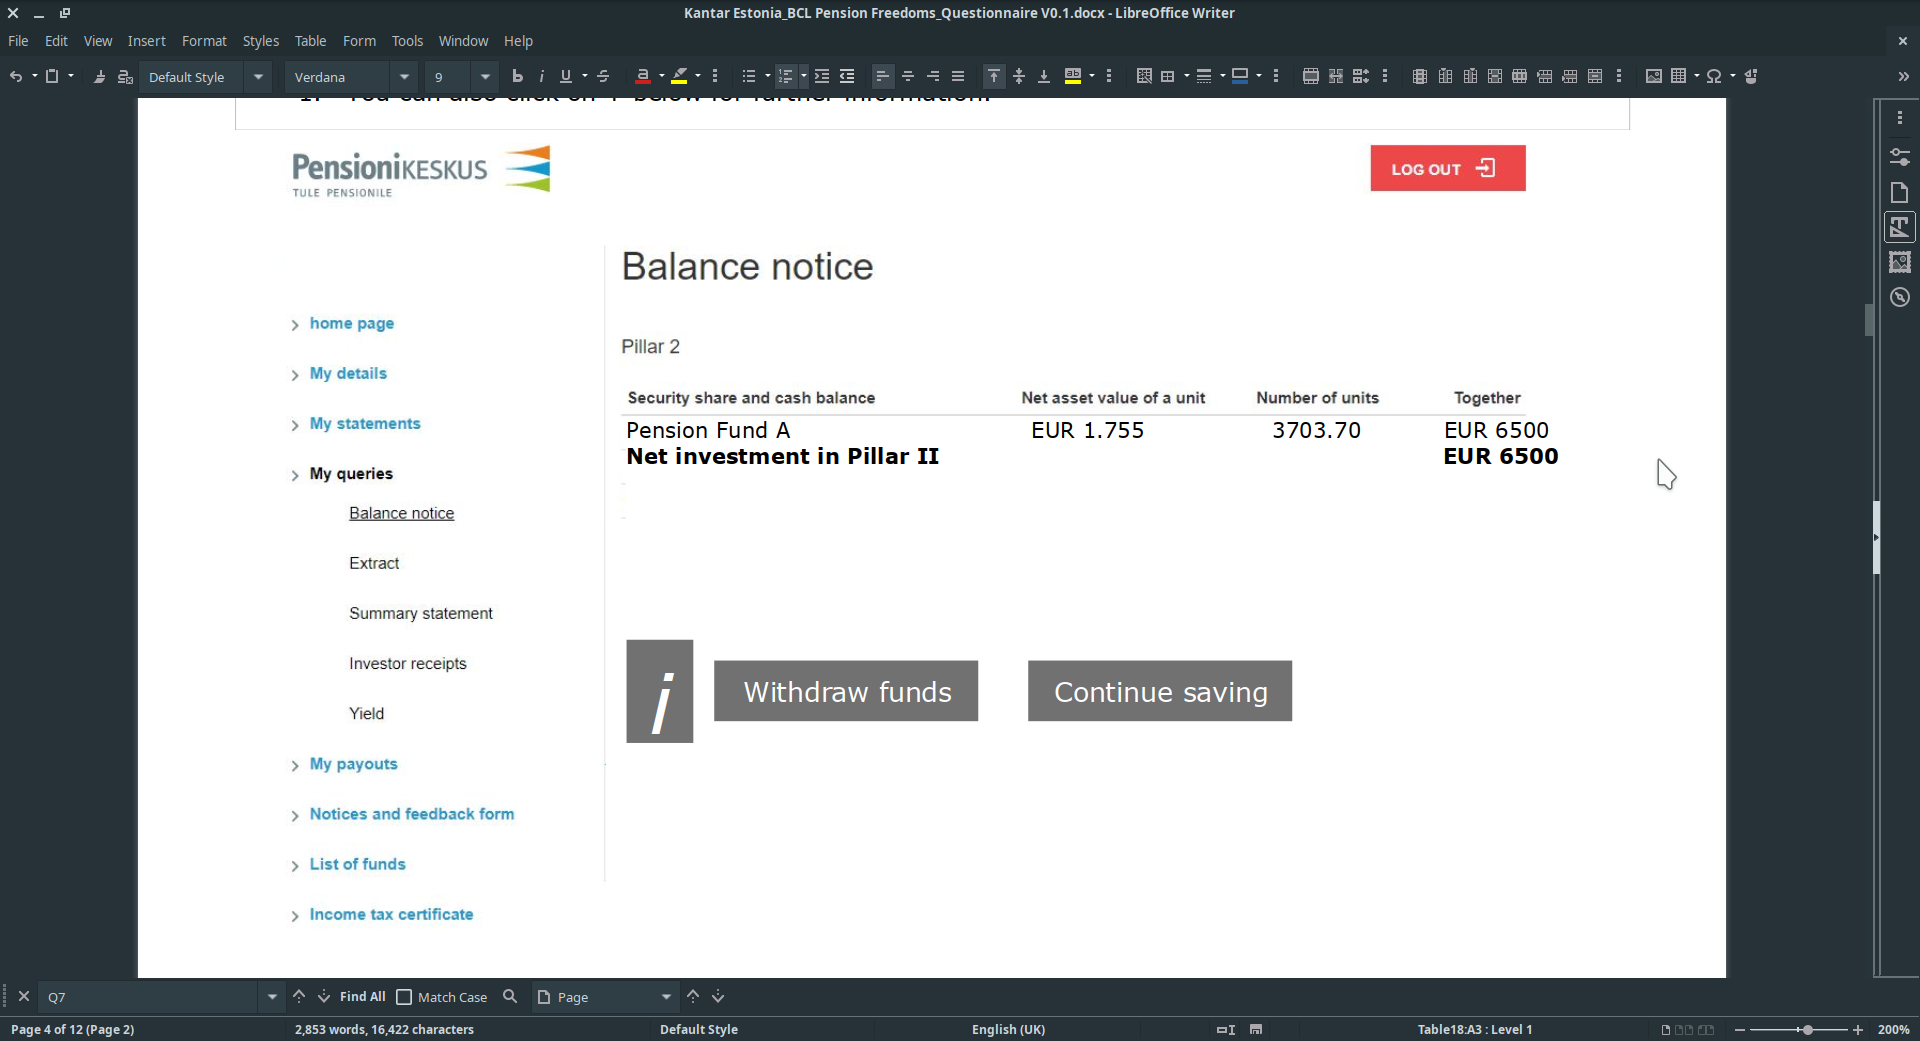
Task: Click inside the Find search field
Action: click(x=150, y=997)
